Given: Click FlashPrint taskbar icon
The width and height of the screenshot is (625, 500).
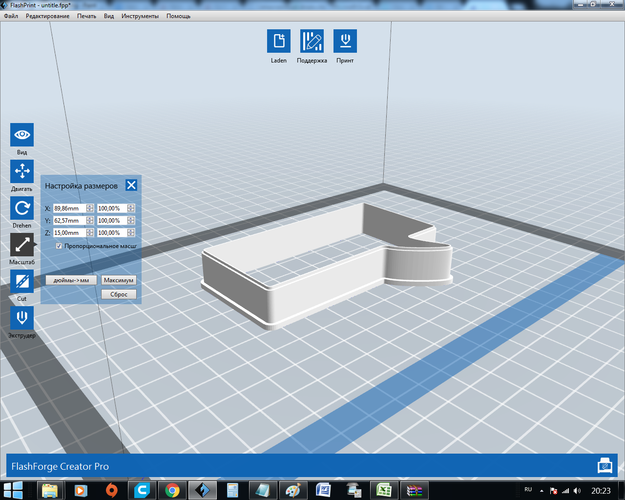Looking at the screenshot, I should [x=202, y=490].
